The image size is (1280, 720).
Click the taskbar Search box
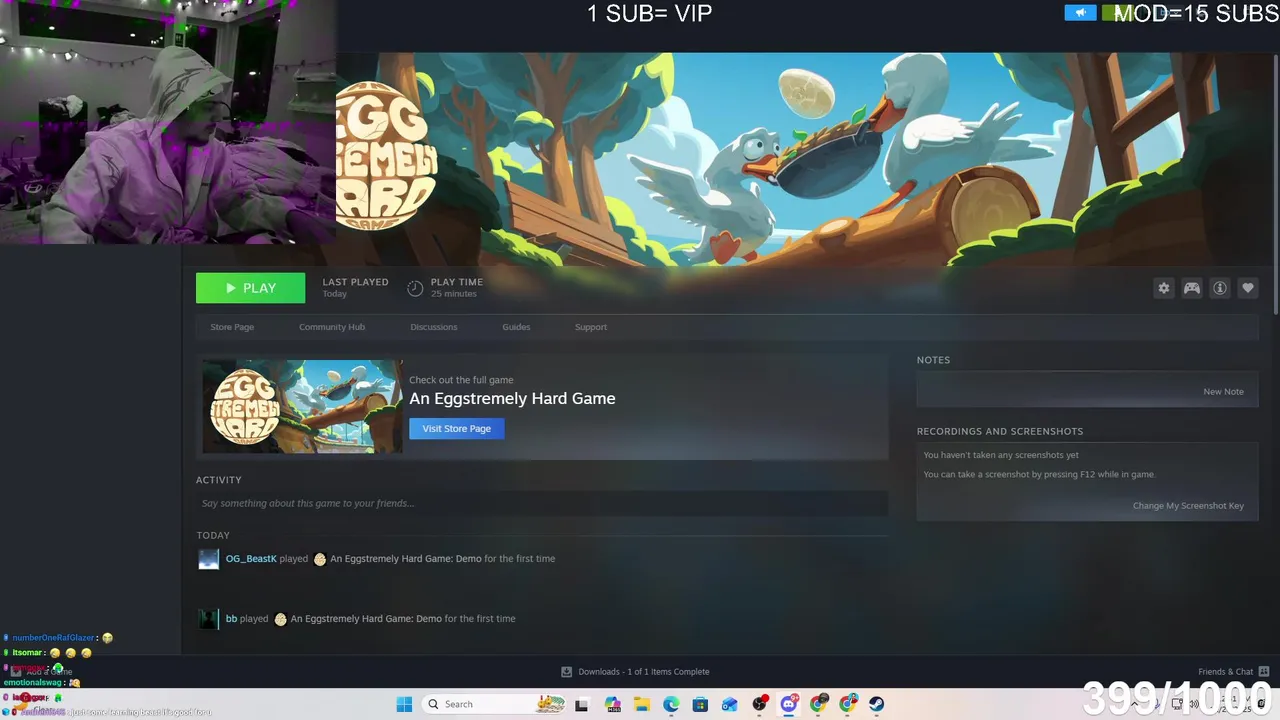(494, 704)
